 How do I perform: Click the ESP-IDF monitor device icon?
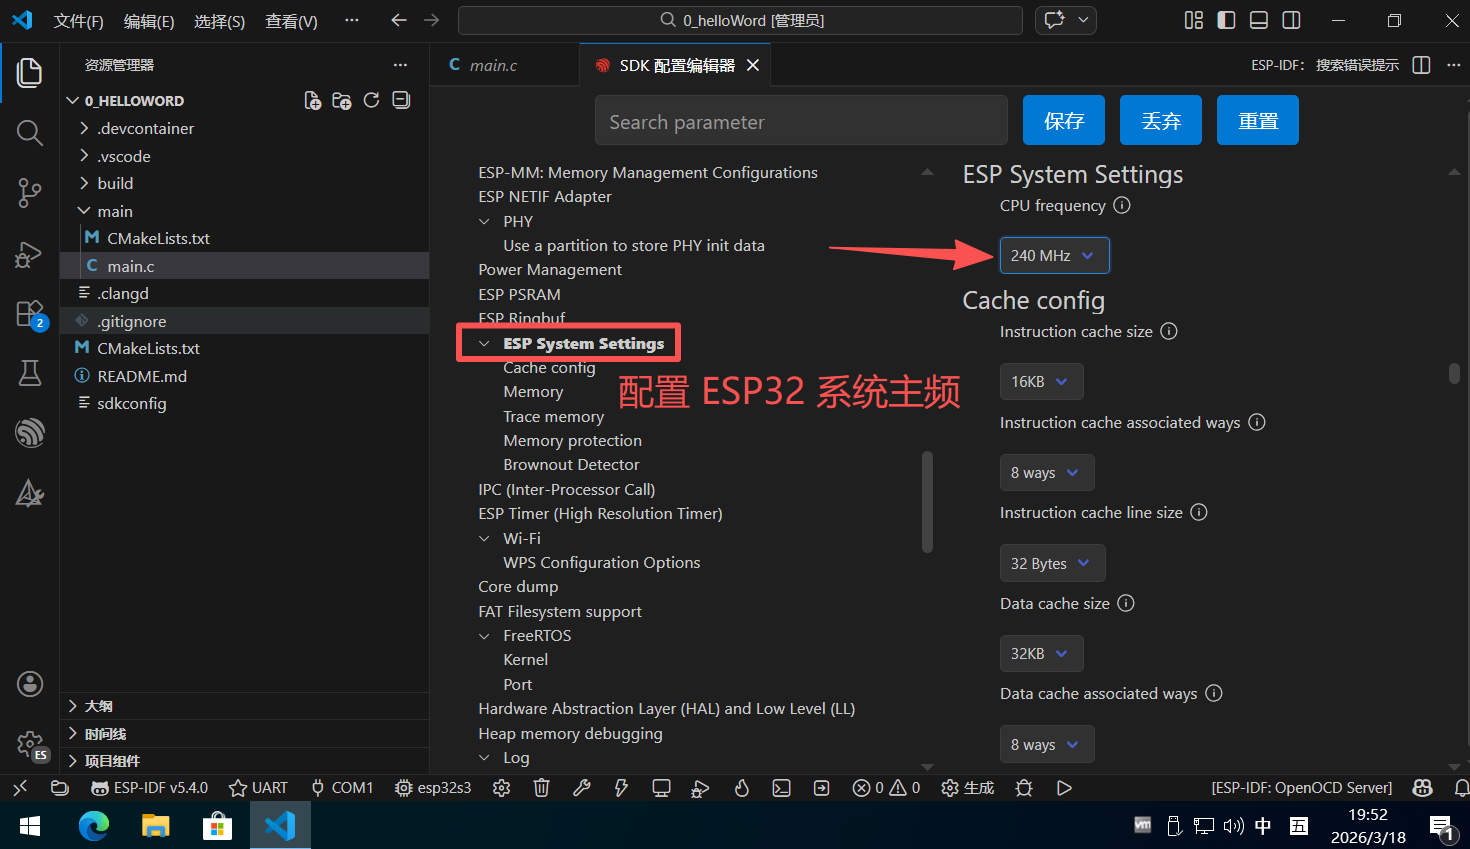661,788
